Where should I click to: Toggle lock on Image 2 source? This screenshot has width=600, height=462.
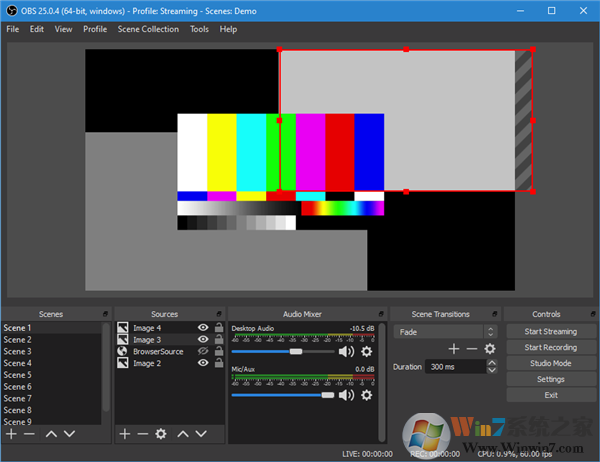pos(218,364)
